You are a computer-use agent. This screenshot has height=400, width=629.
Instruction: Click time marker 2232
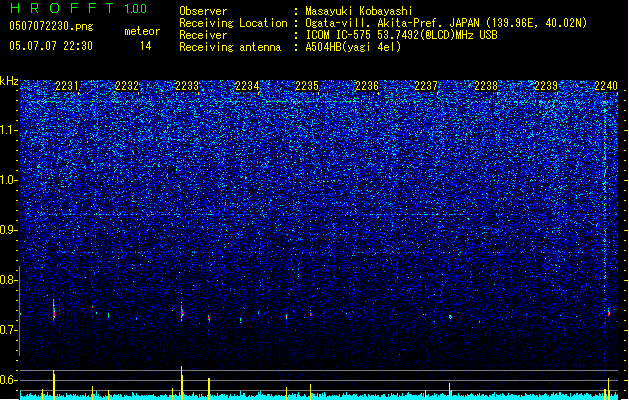(127, 86)
